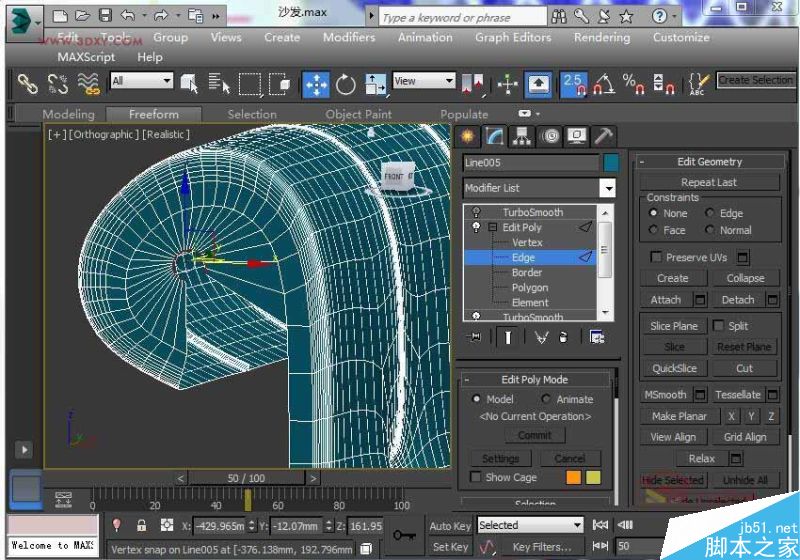Viewport: 800px width, 560px height.
Task: Redo the last action
Action: pyautogui.click(x=161, y=16)
